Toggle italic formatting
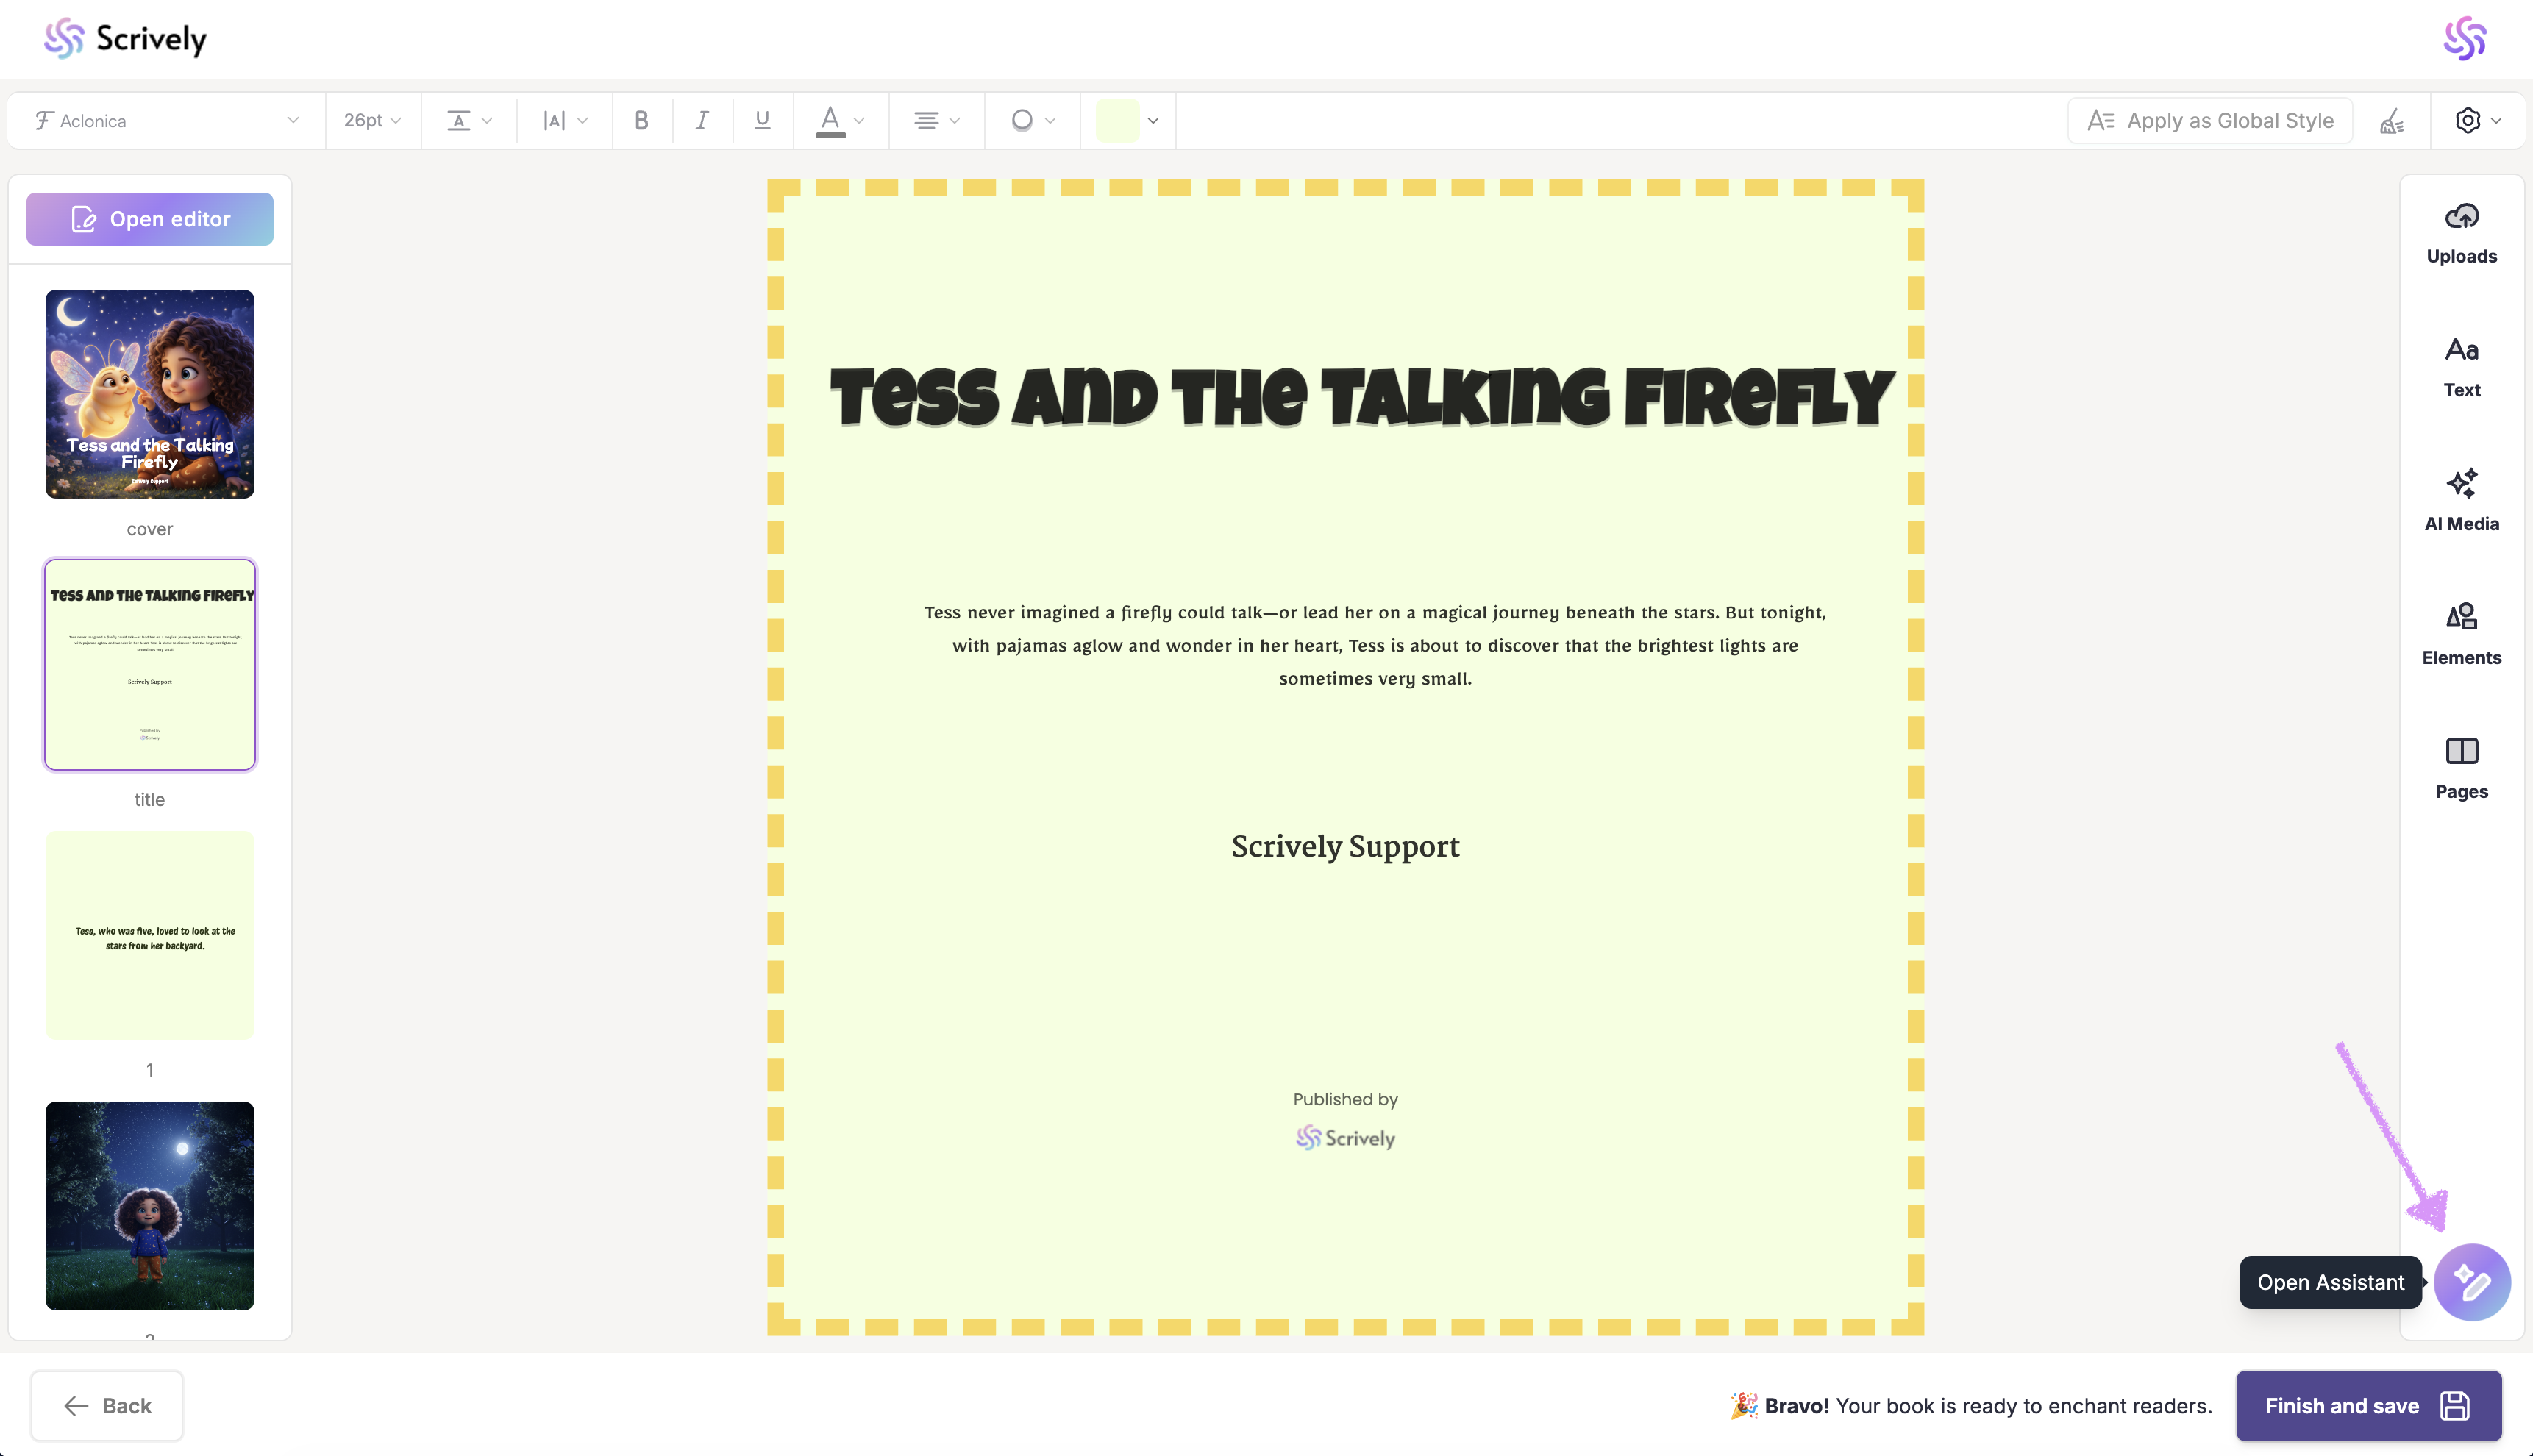This screenshot has width=2533, height=1456. click(x=702, y=121)
